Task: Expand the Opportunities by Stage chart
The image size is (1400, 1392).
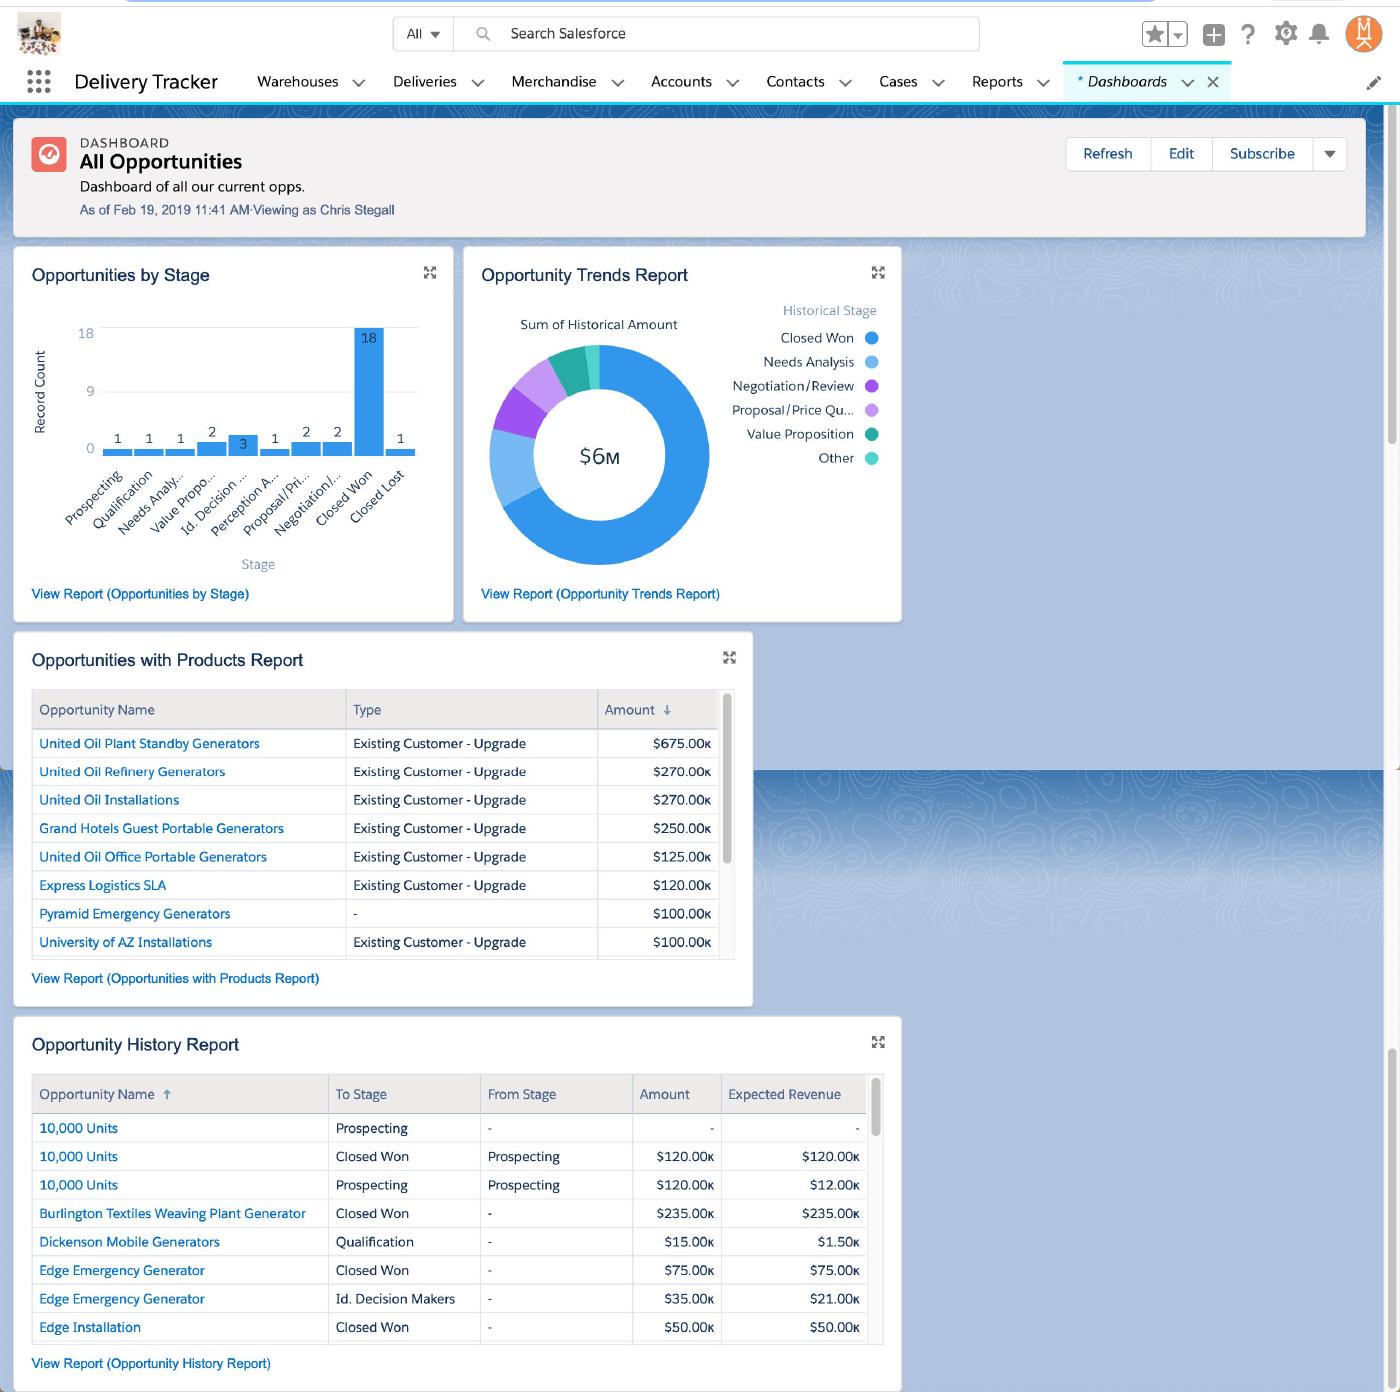Action: click(430, 273)
